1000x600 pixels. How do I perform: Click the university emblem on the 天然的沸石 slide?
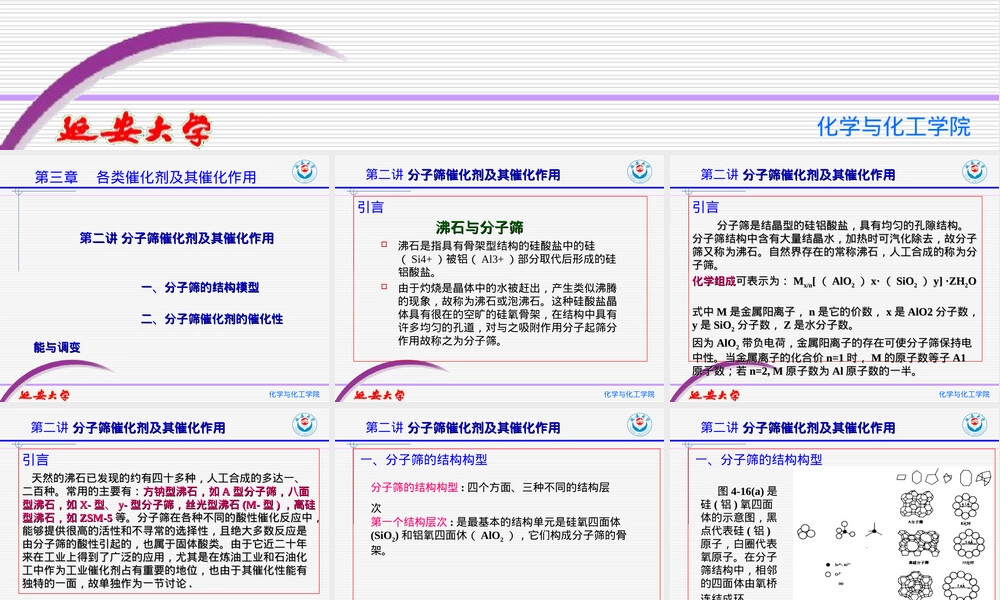(305, 425)
